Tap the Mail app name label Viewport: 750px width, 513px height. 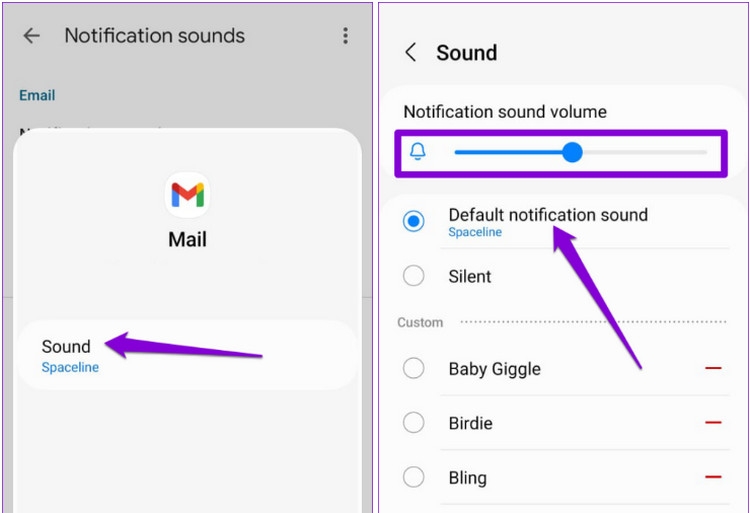coord(188,240)
